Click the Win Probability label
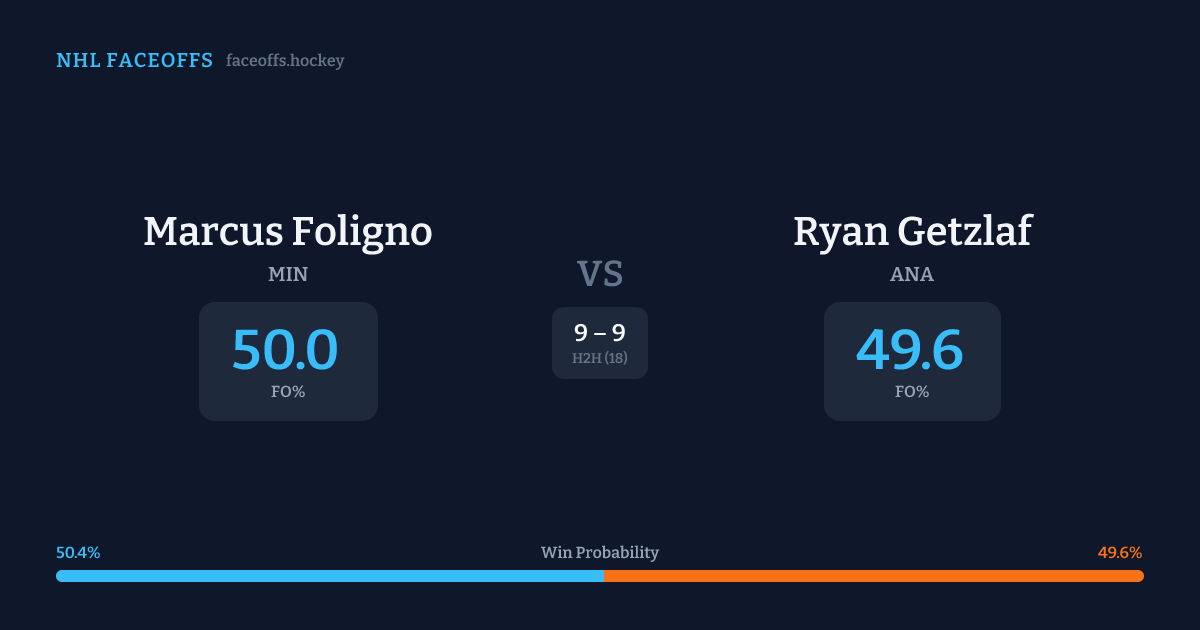This screenshot has width=1200, height=630. [600, 553]
